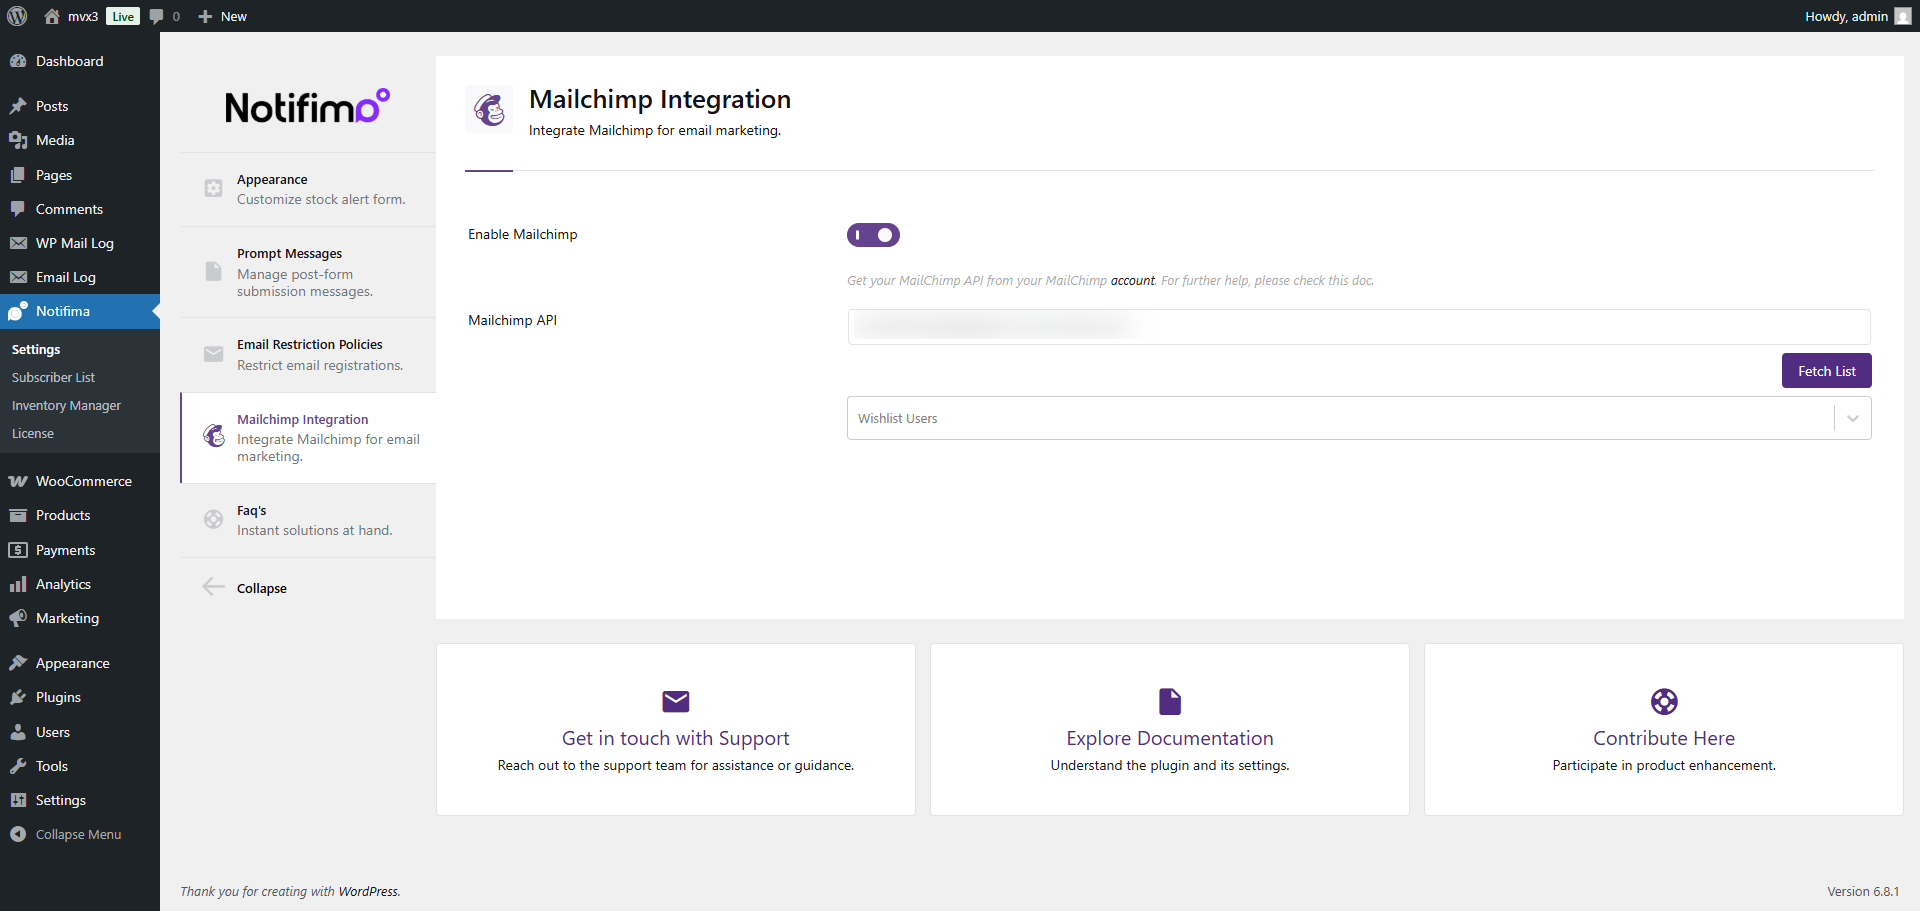Screen dimensions: 1920x911
Task: Open Inventory Manager submenu
Action: coord(66,405)
